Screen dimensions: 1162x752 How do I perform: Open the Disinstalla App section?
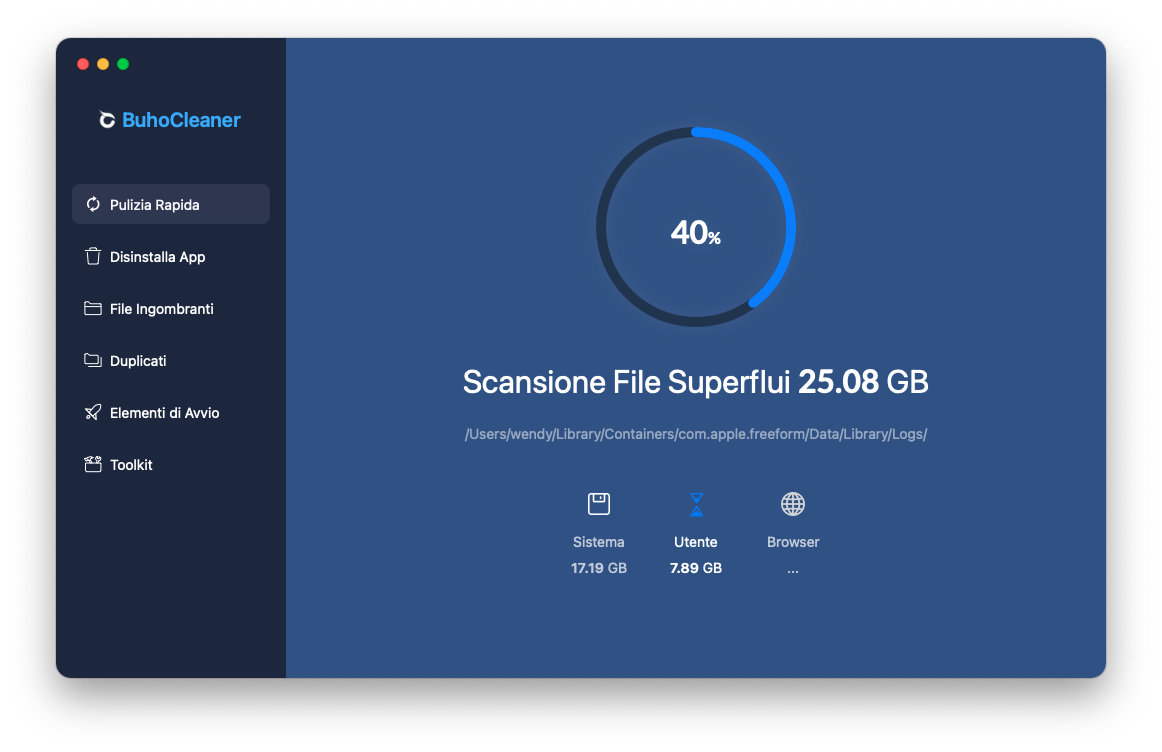click(x=171, y=256)
